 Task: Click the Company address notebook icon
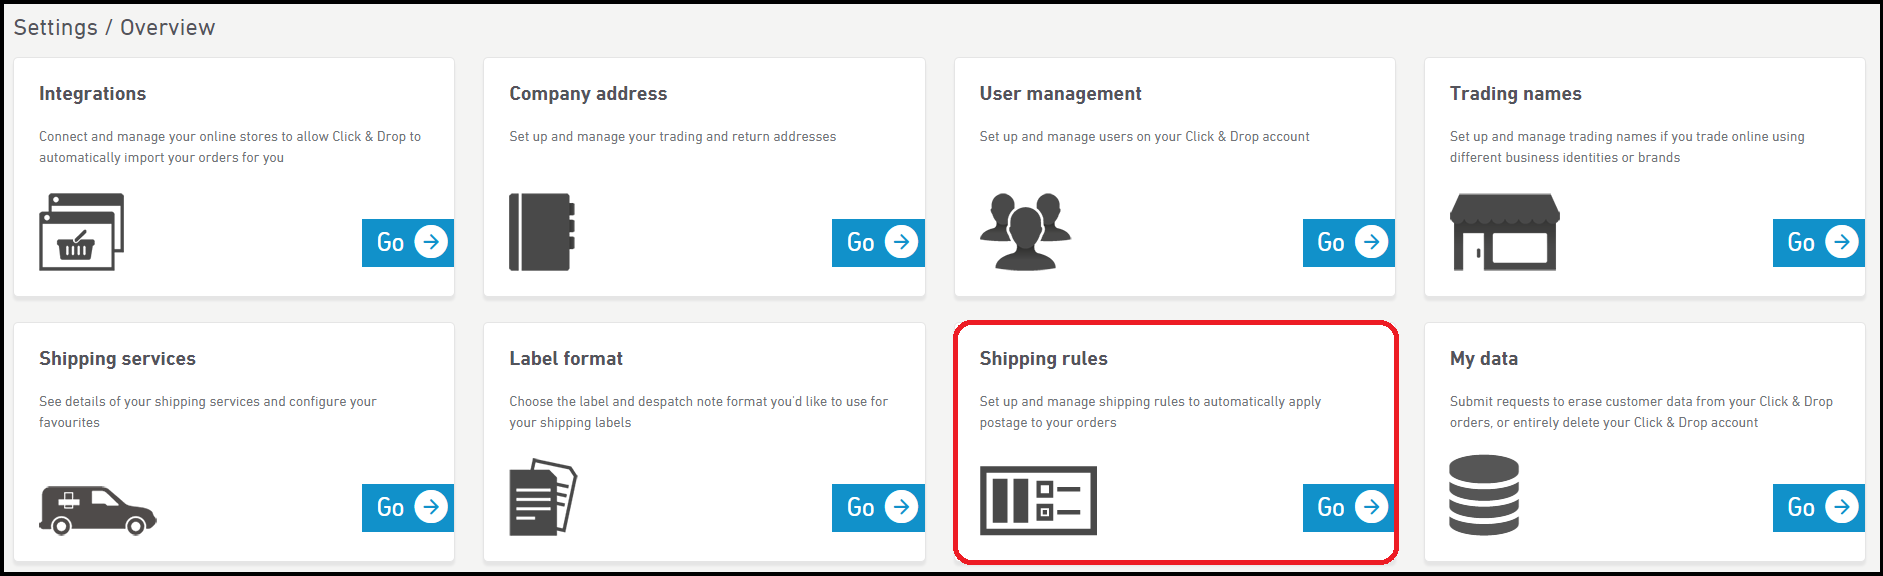[x=541, y=232]
